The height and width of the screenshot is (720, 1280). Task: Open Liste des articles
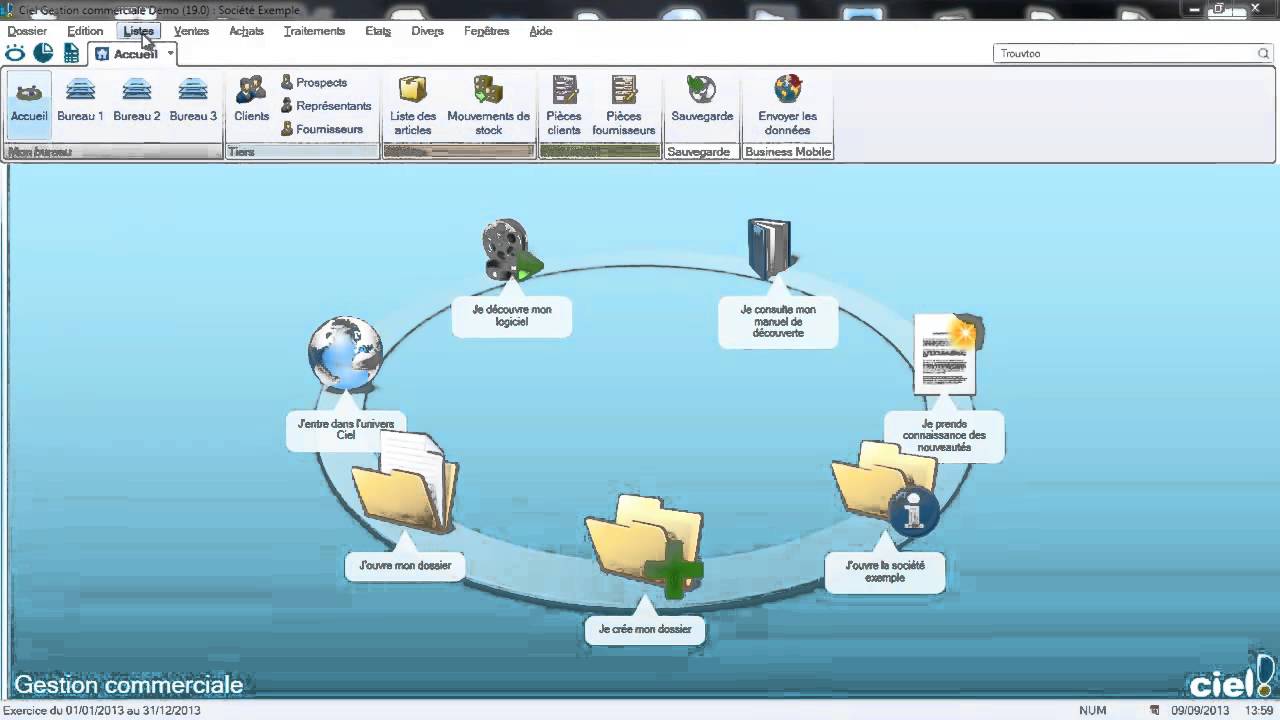[413, 106]
